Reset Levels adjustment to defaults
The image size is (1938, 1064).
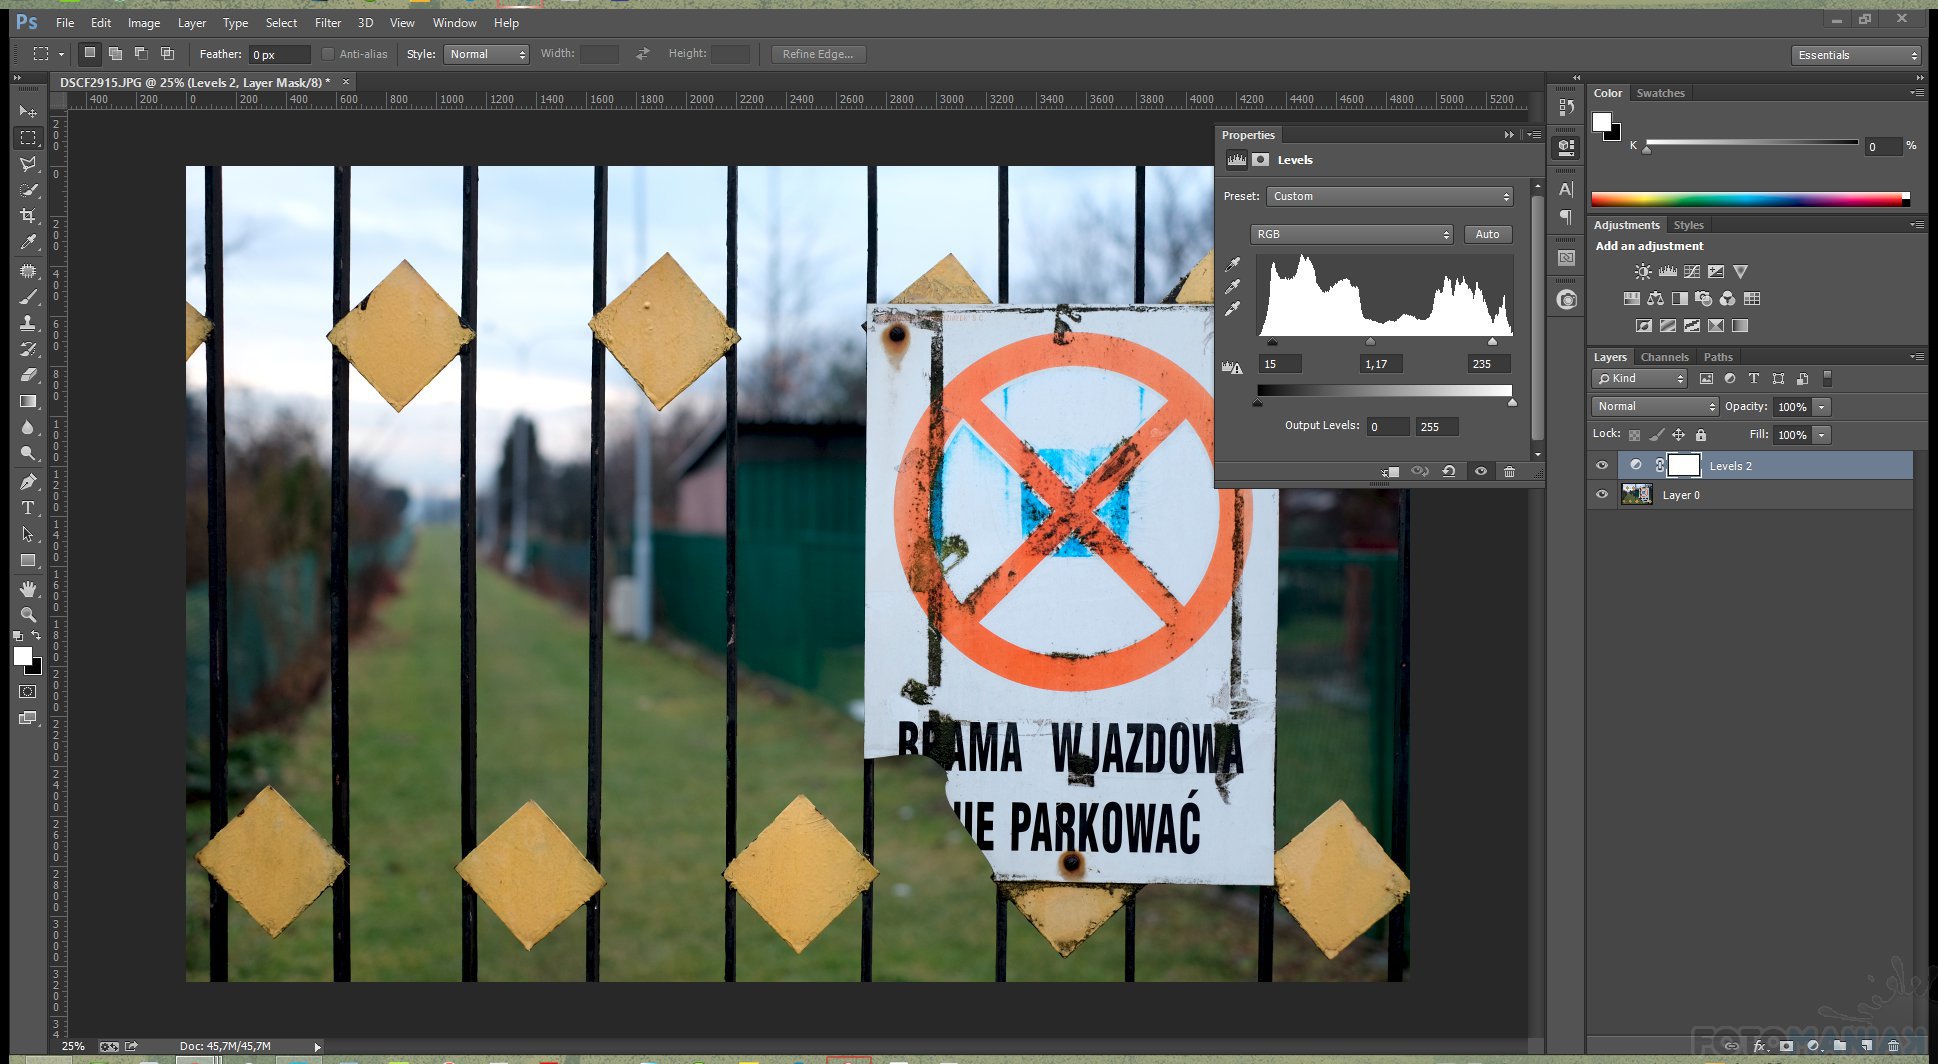[1449, 471]
